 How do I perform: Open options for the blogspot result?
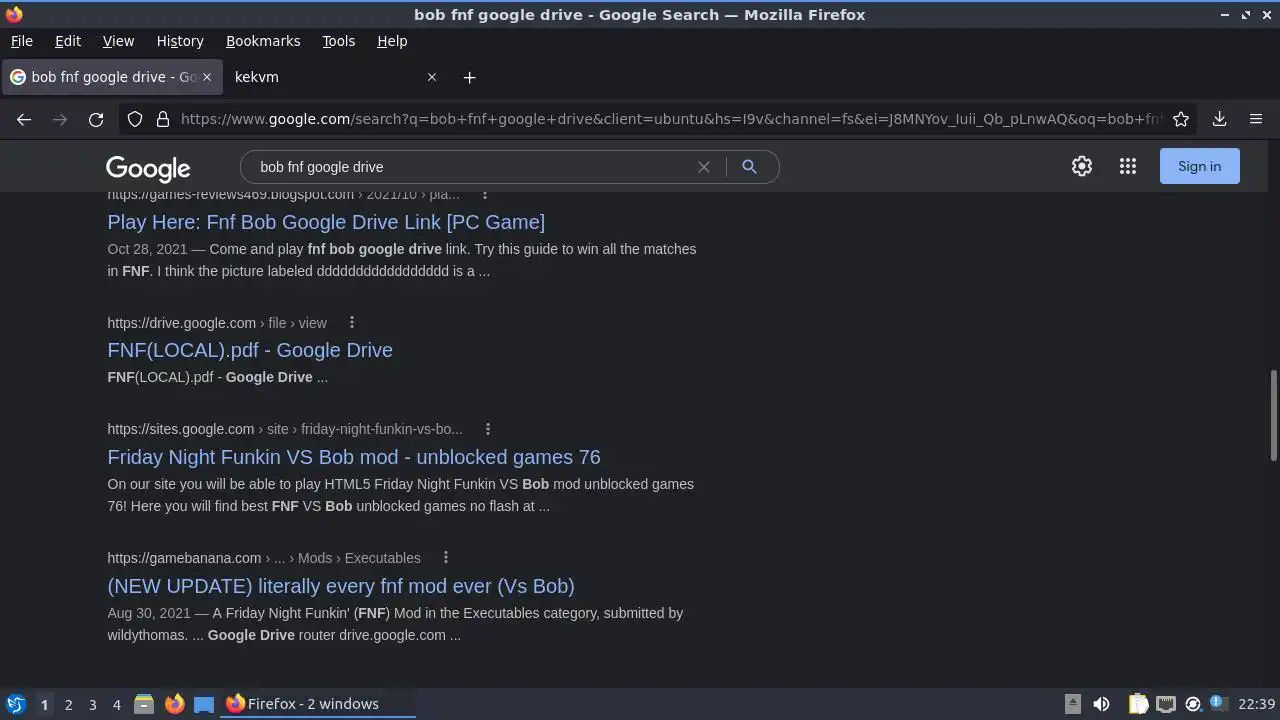tap(485, 194)
